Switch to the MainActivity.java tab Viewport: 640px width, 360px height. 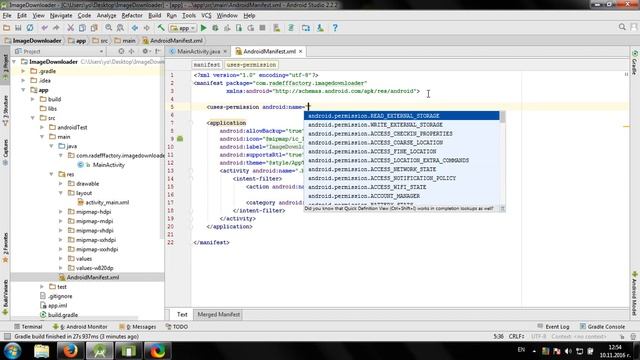pos(198,51)
